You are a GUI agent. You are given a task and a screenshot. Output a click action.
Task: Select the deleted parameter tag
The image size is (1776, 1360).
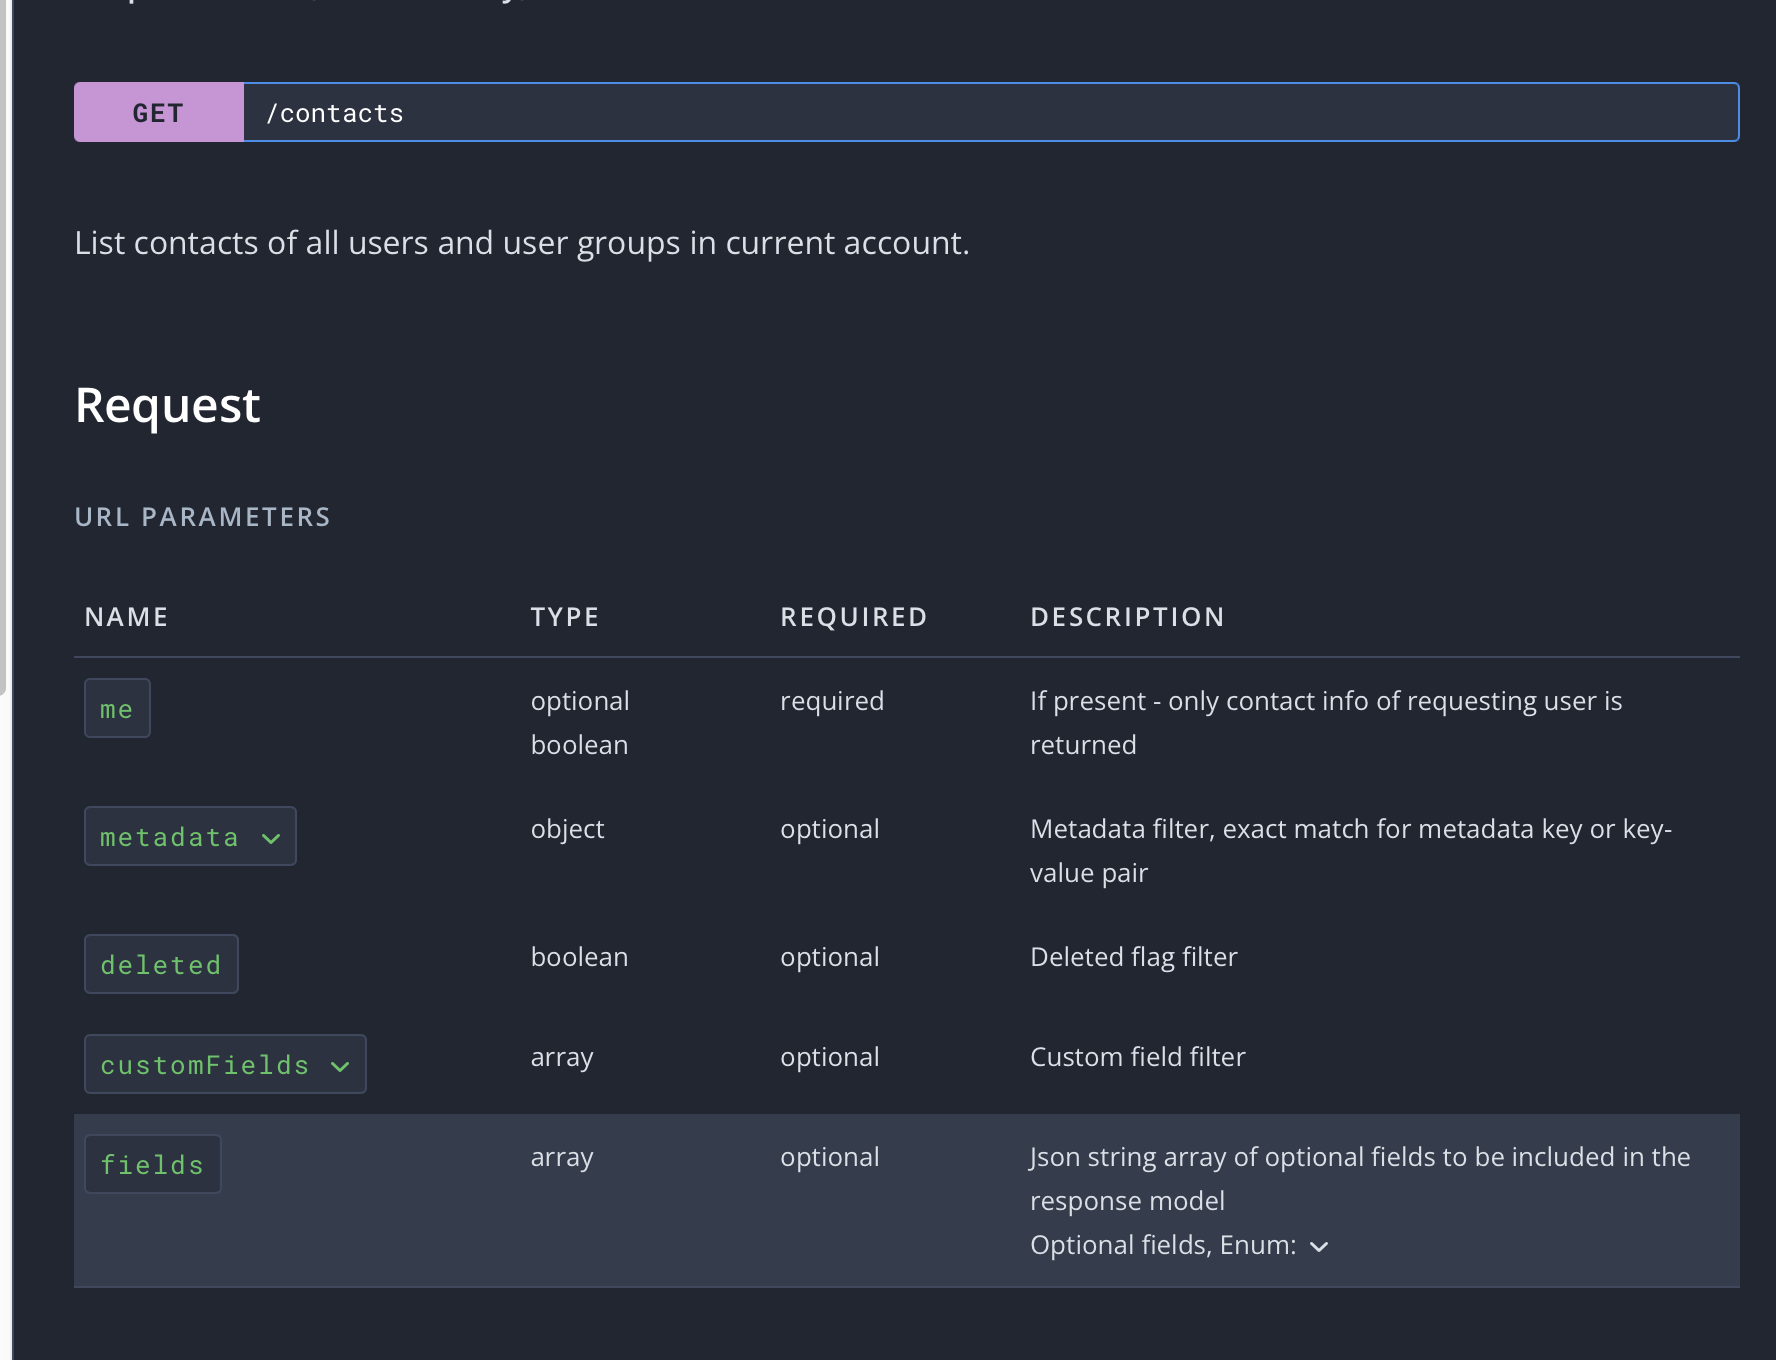[x=161, y=965]
